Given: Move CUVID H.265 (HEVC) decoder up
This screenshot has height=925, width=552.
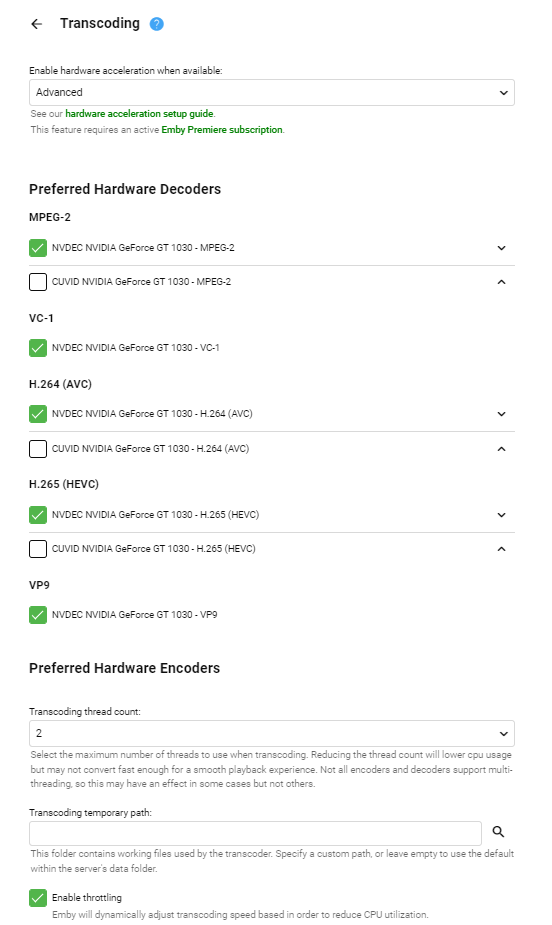Looking at the screenshot, I should tap(501, 549).
